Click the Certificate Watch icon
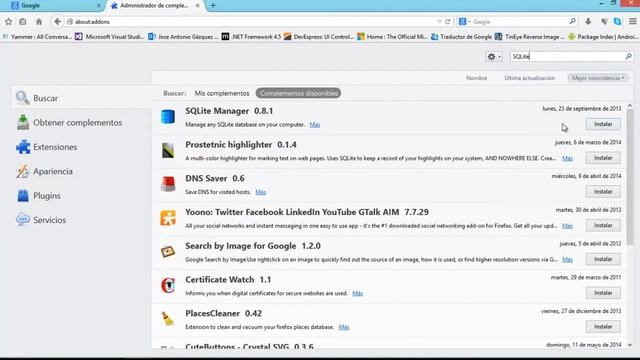Image resolution: width=640 pixels, height=360 pixels. [168, 285]
